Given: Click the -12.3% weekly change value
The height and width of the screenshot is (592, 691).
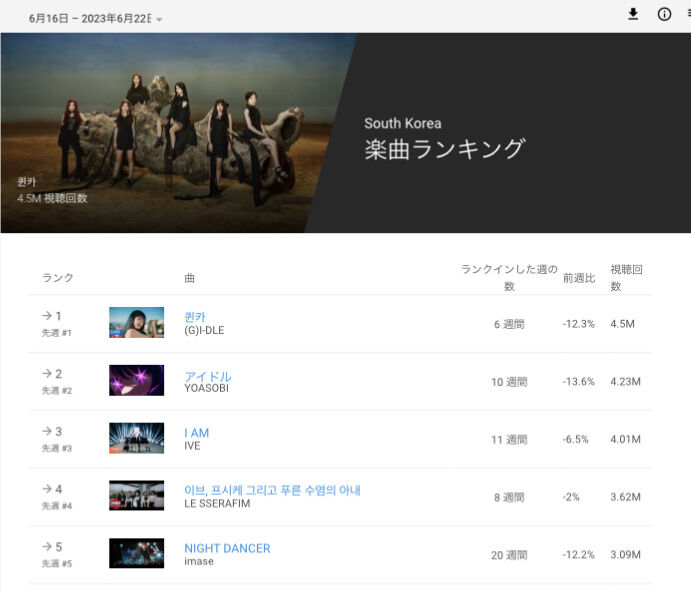Looking at the screenshot, I should pos(579,324).
